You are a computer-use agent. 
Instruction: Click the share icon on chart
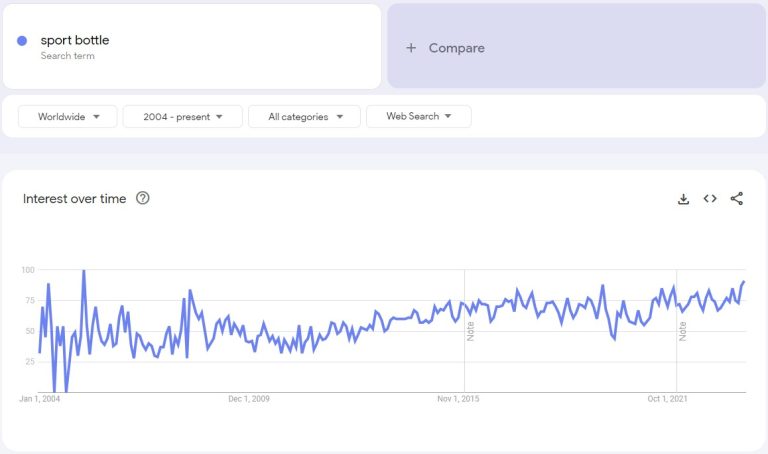737,199
